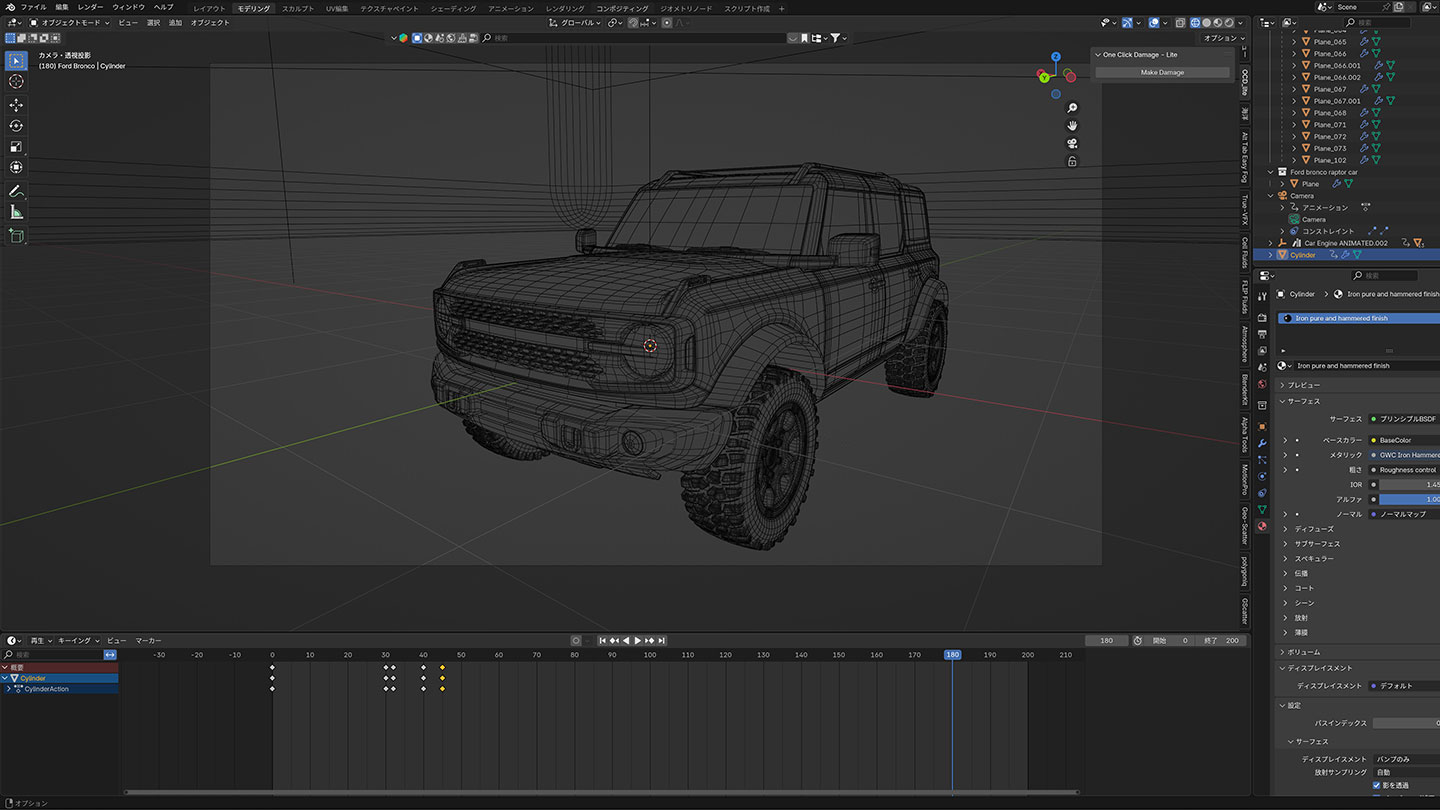Screen dimensions: 1440x810
Task: Open the レンダー menu
Action: click(90, 7)
